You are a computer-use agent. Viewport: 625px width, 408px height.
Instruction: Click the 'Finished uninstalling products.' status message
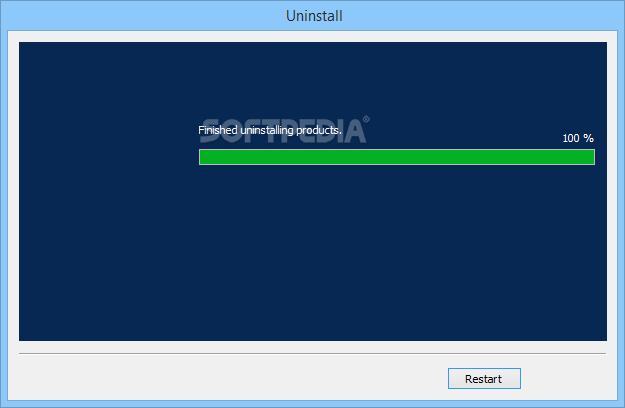coord(270,130)
